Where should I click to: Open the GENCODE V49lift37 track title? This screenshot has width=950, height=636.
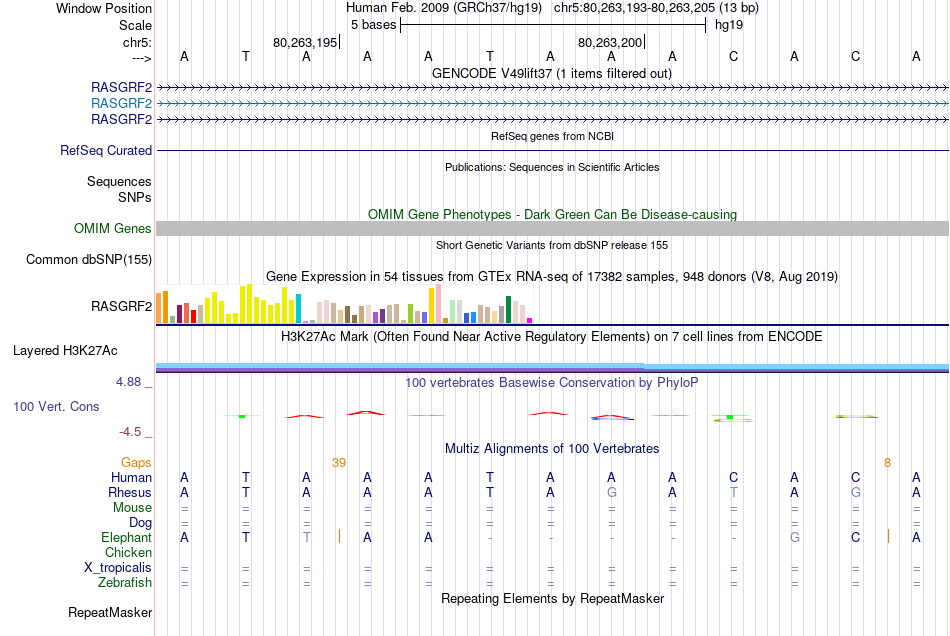coord(552,73)
